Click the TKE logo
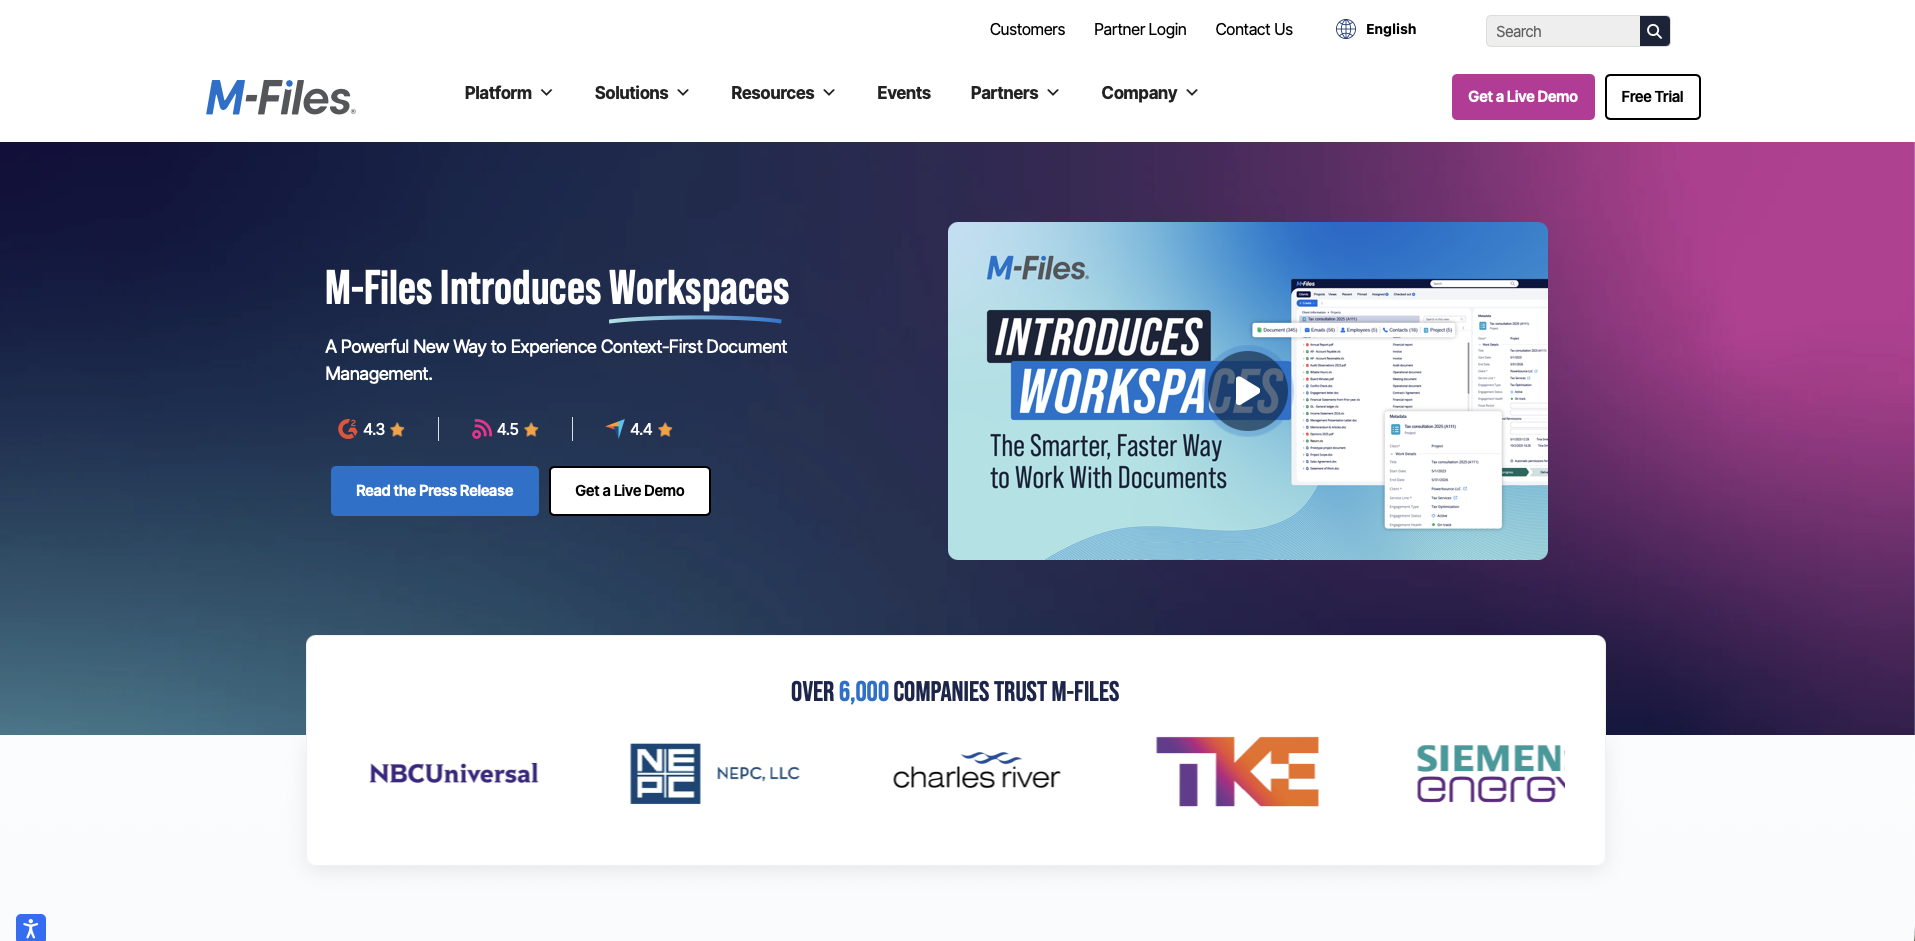Viewport: 1915px width, 941px height. (x=1236, y=771)
